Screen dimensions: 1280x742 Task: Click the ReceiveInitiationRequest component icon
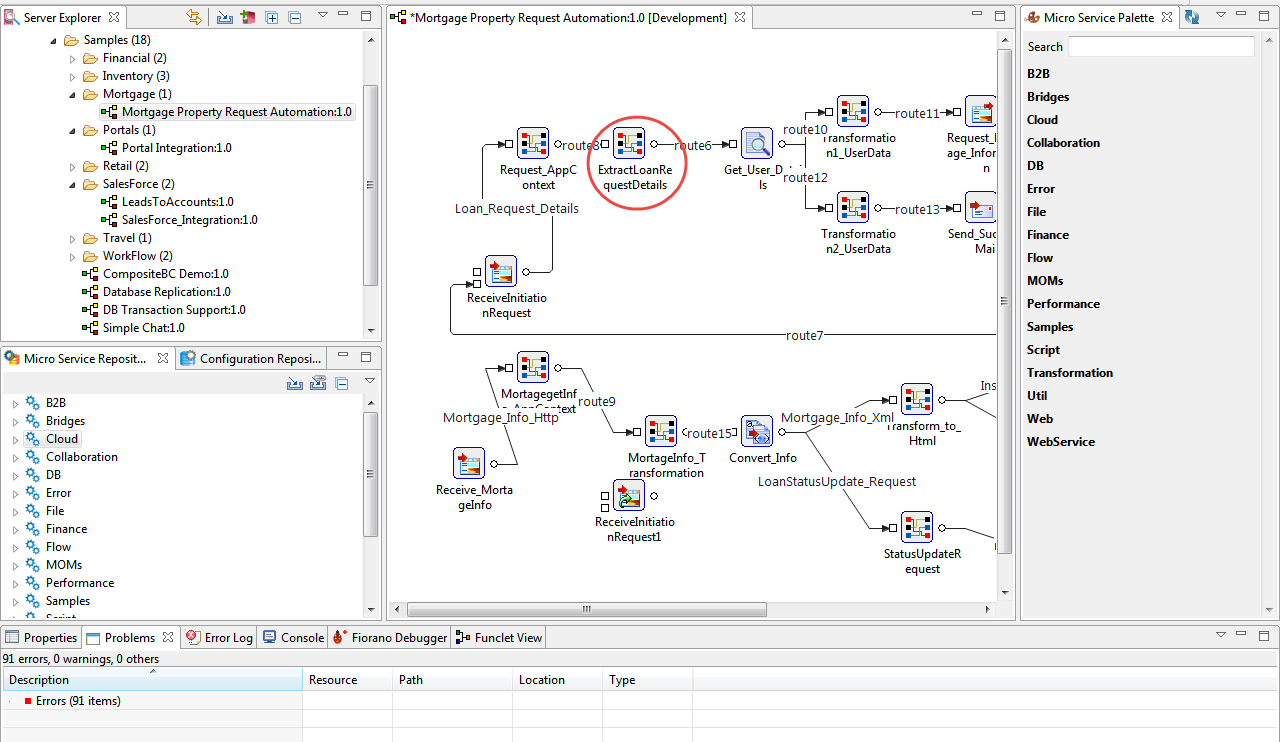click(500, 272)
